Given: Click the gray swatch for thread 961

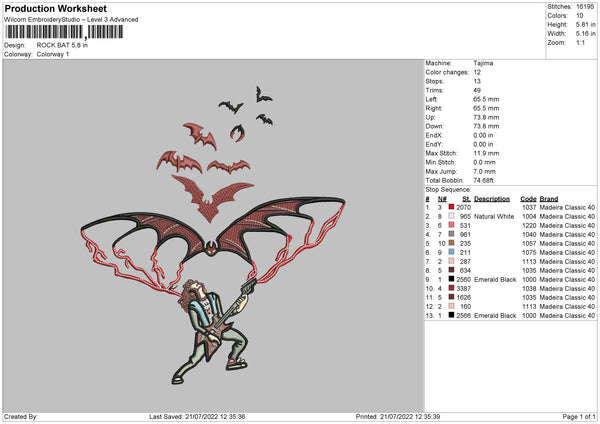Looking at the screenshot, I should [452, 234].
